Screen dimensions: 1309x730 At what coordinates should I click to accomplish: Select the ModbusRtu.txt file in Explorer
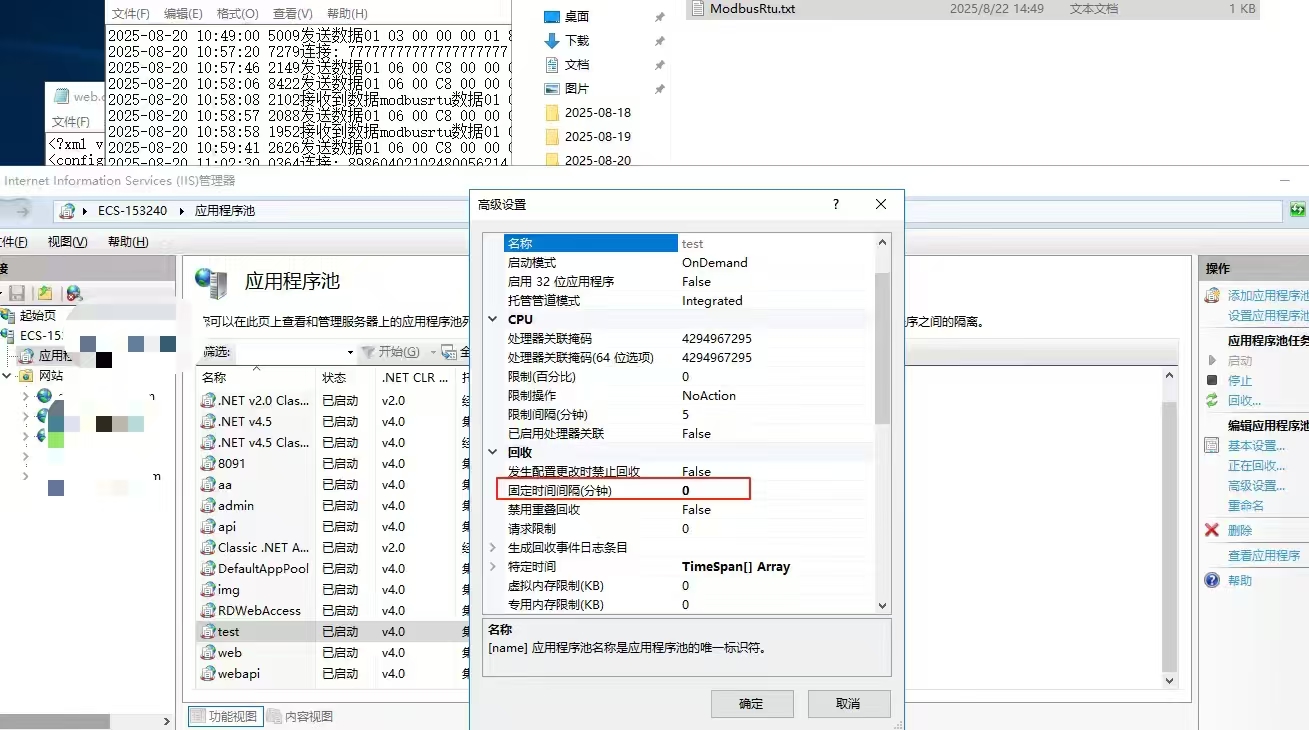(972, 9)
